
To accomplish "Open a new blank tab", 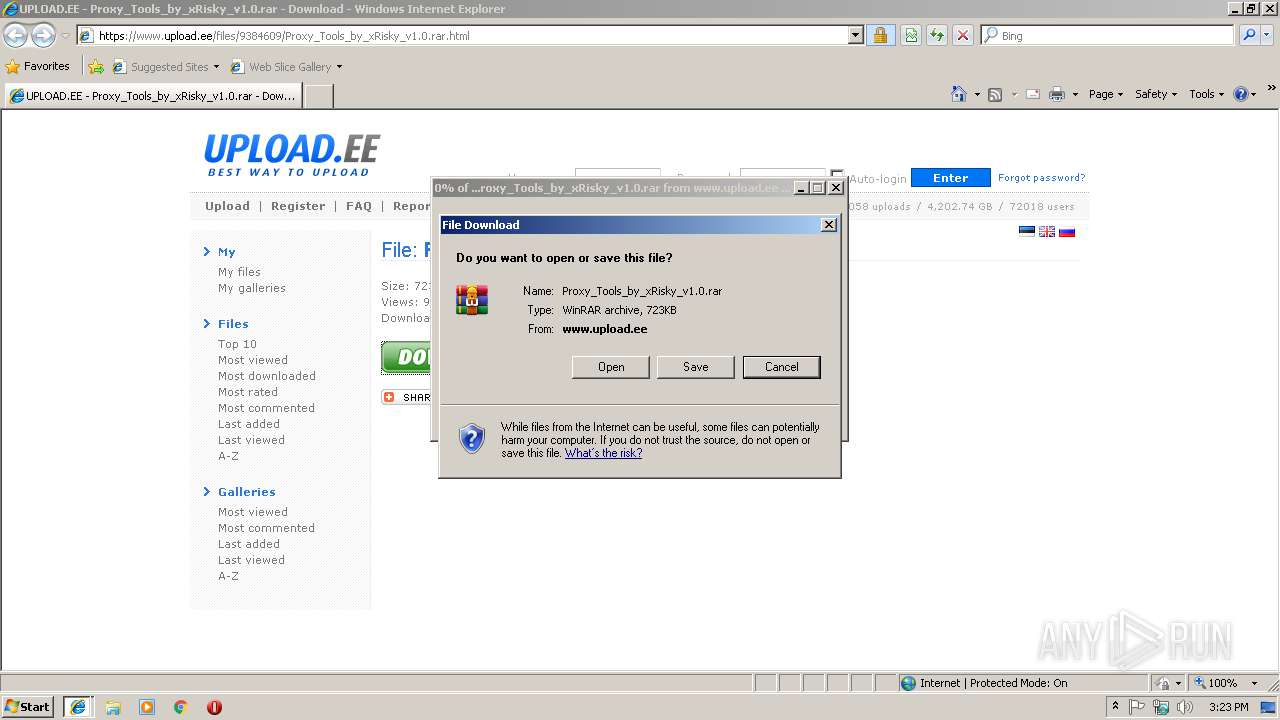I will [318, 96].
